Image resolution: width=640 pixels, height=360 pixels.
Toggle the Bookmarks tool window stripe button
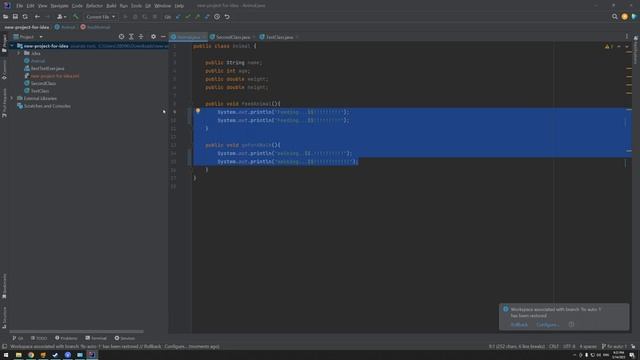4,286
